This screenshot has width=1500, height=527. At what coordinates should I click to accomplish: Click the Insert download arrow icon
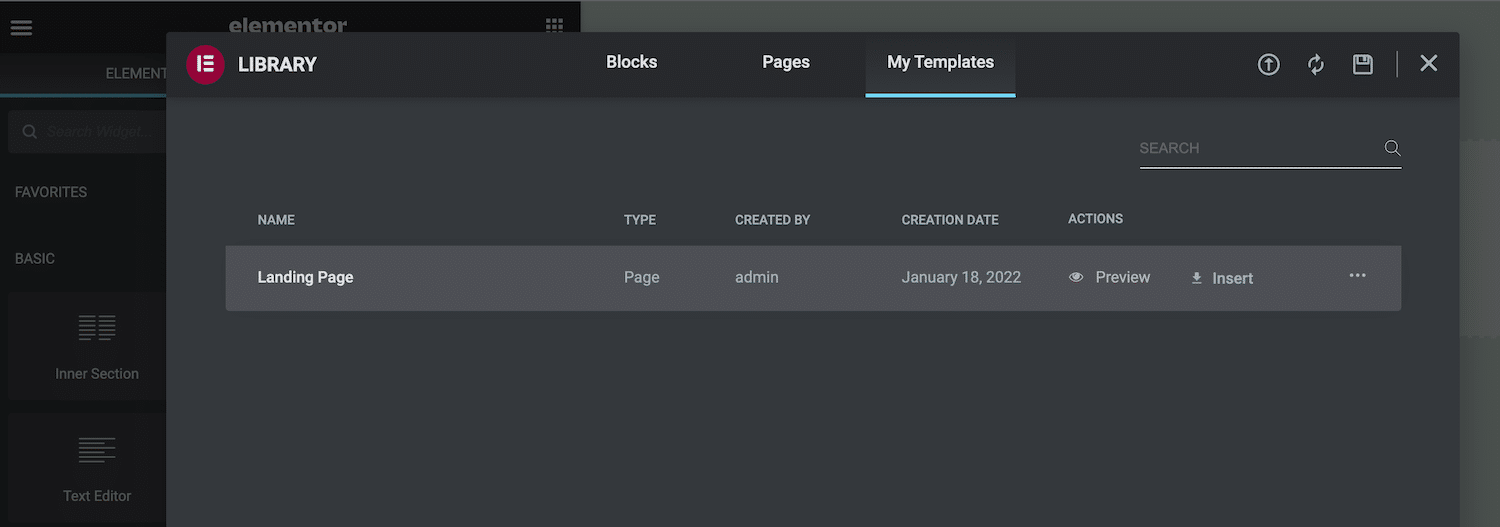pyautogui.click(x=1196, y=279)
